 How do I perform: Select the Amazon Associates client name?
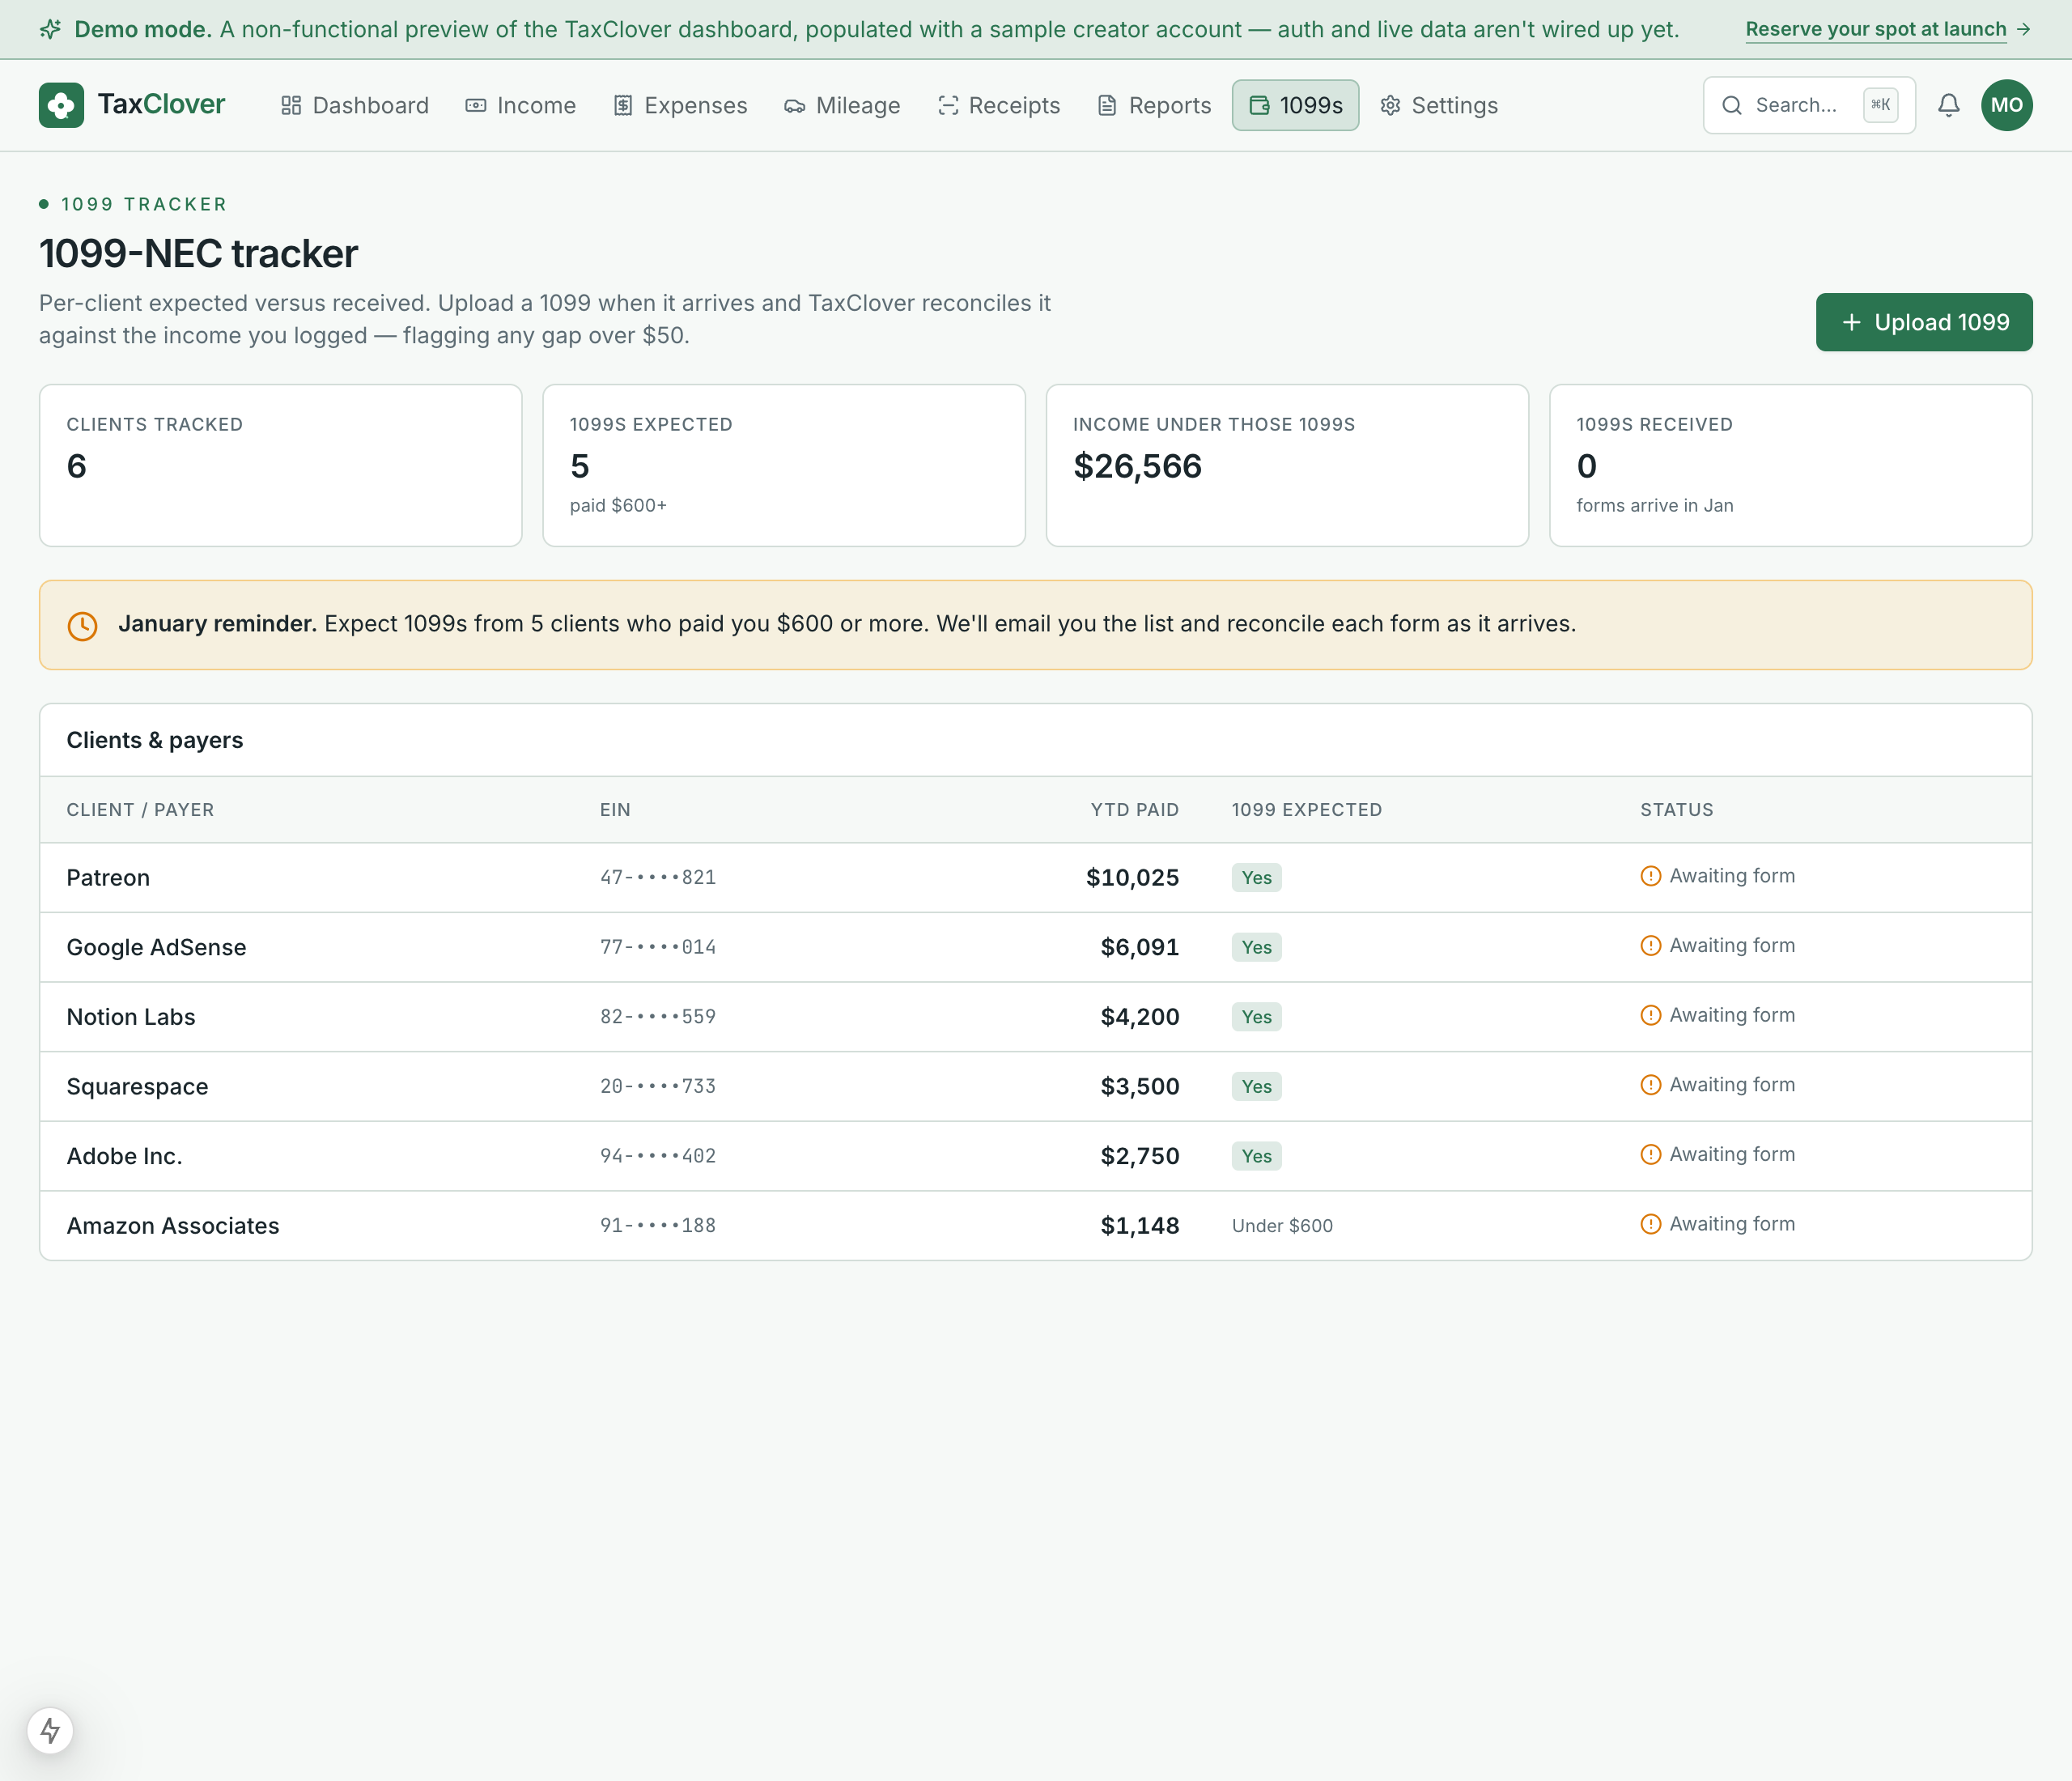point(173,1226)
